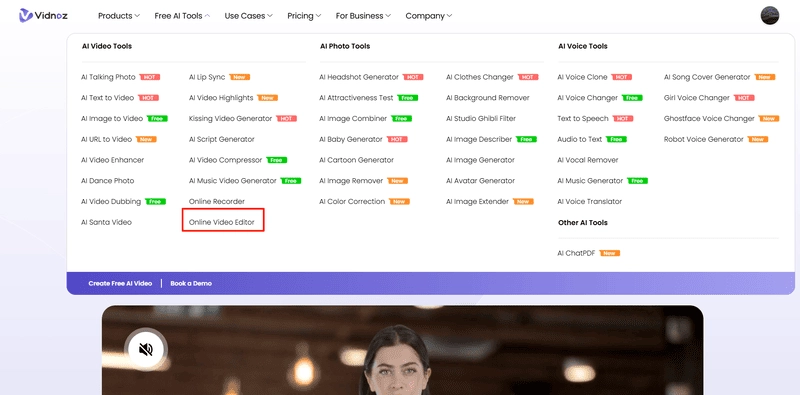800x395 pixels.
Task: Choose AI Image Generator
Action: pos(480,160)
